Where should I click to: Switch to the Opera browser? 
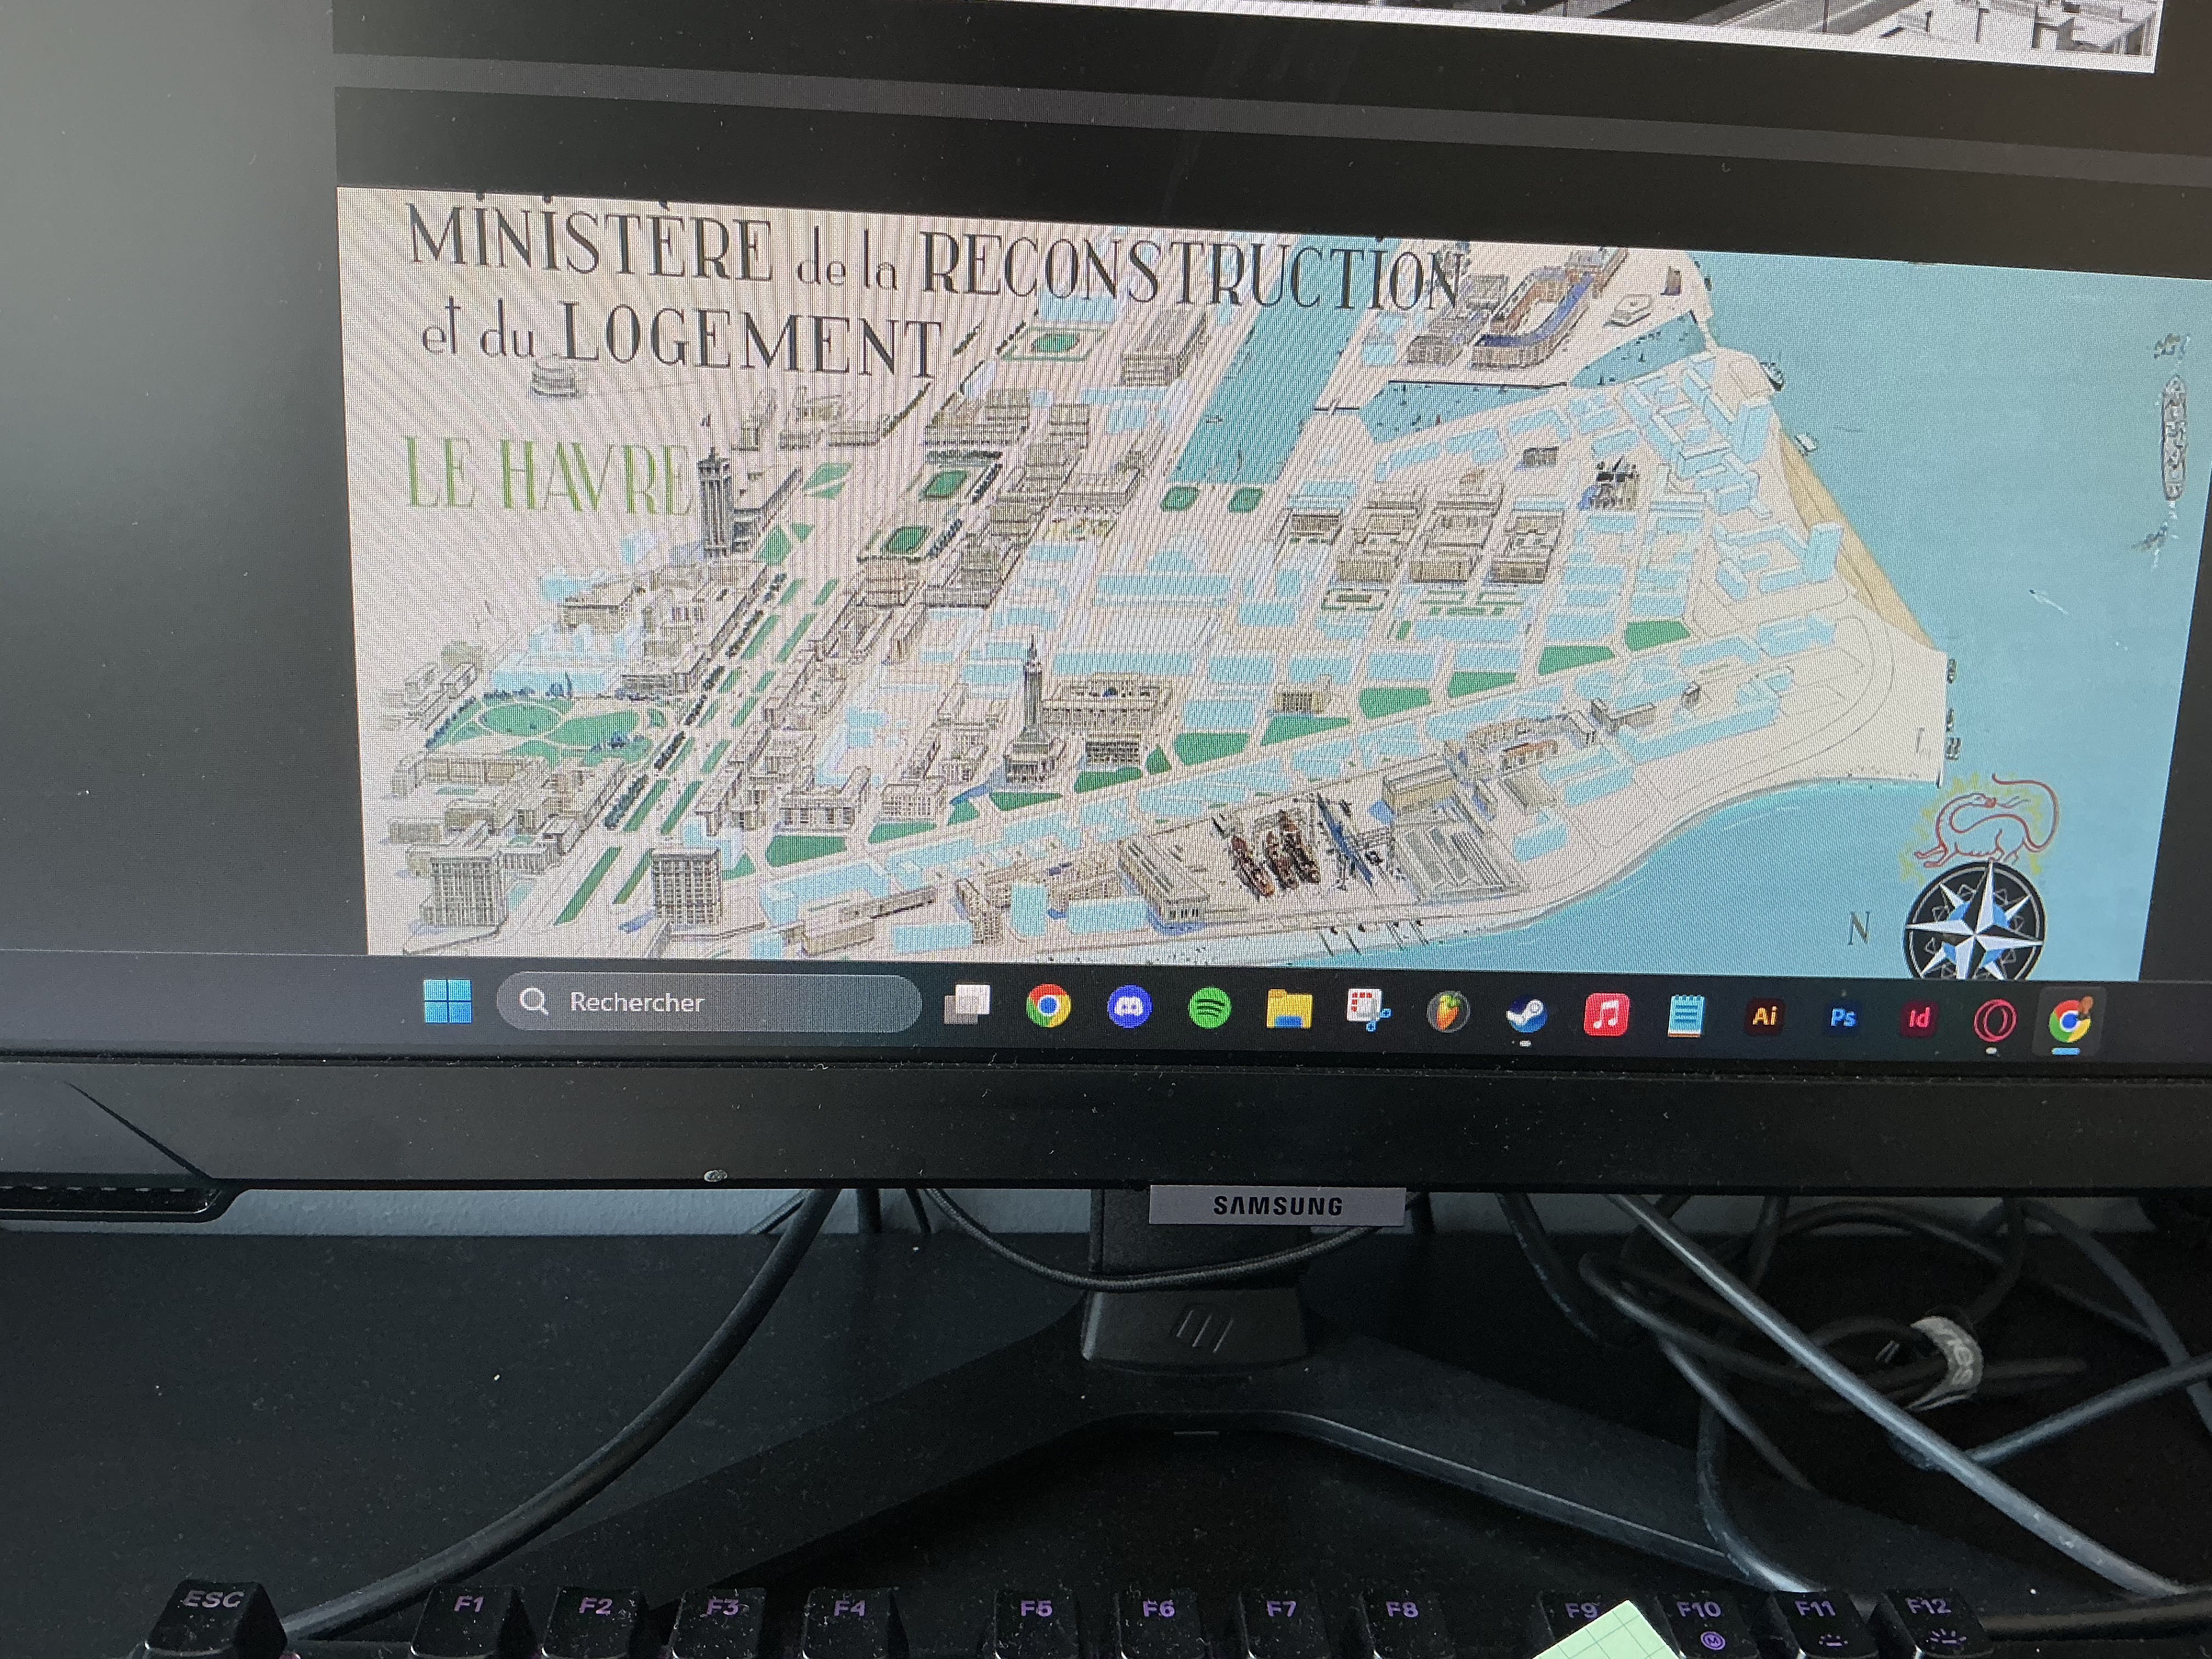[x=1994, y=1021]
